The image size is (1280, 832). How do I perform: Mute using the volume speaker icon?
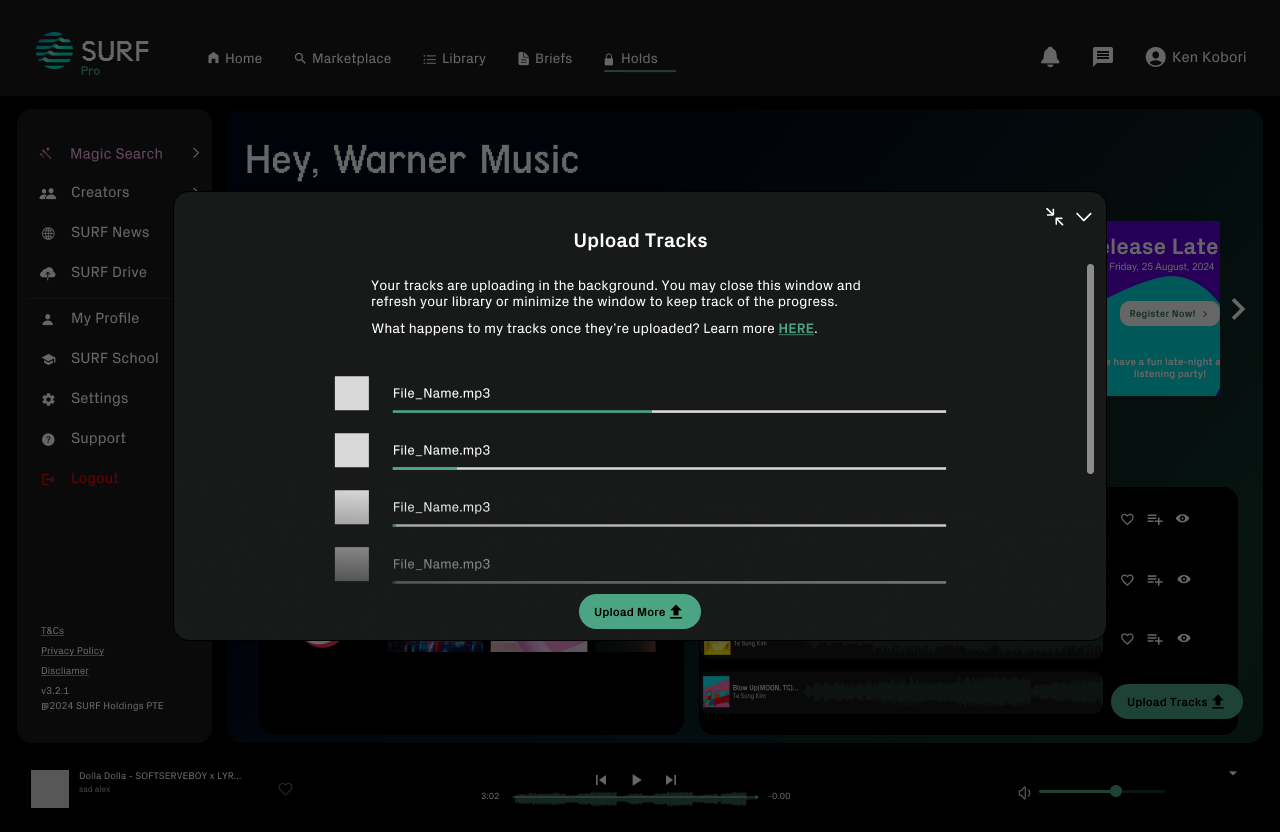1024,793
